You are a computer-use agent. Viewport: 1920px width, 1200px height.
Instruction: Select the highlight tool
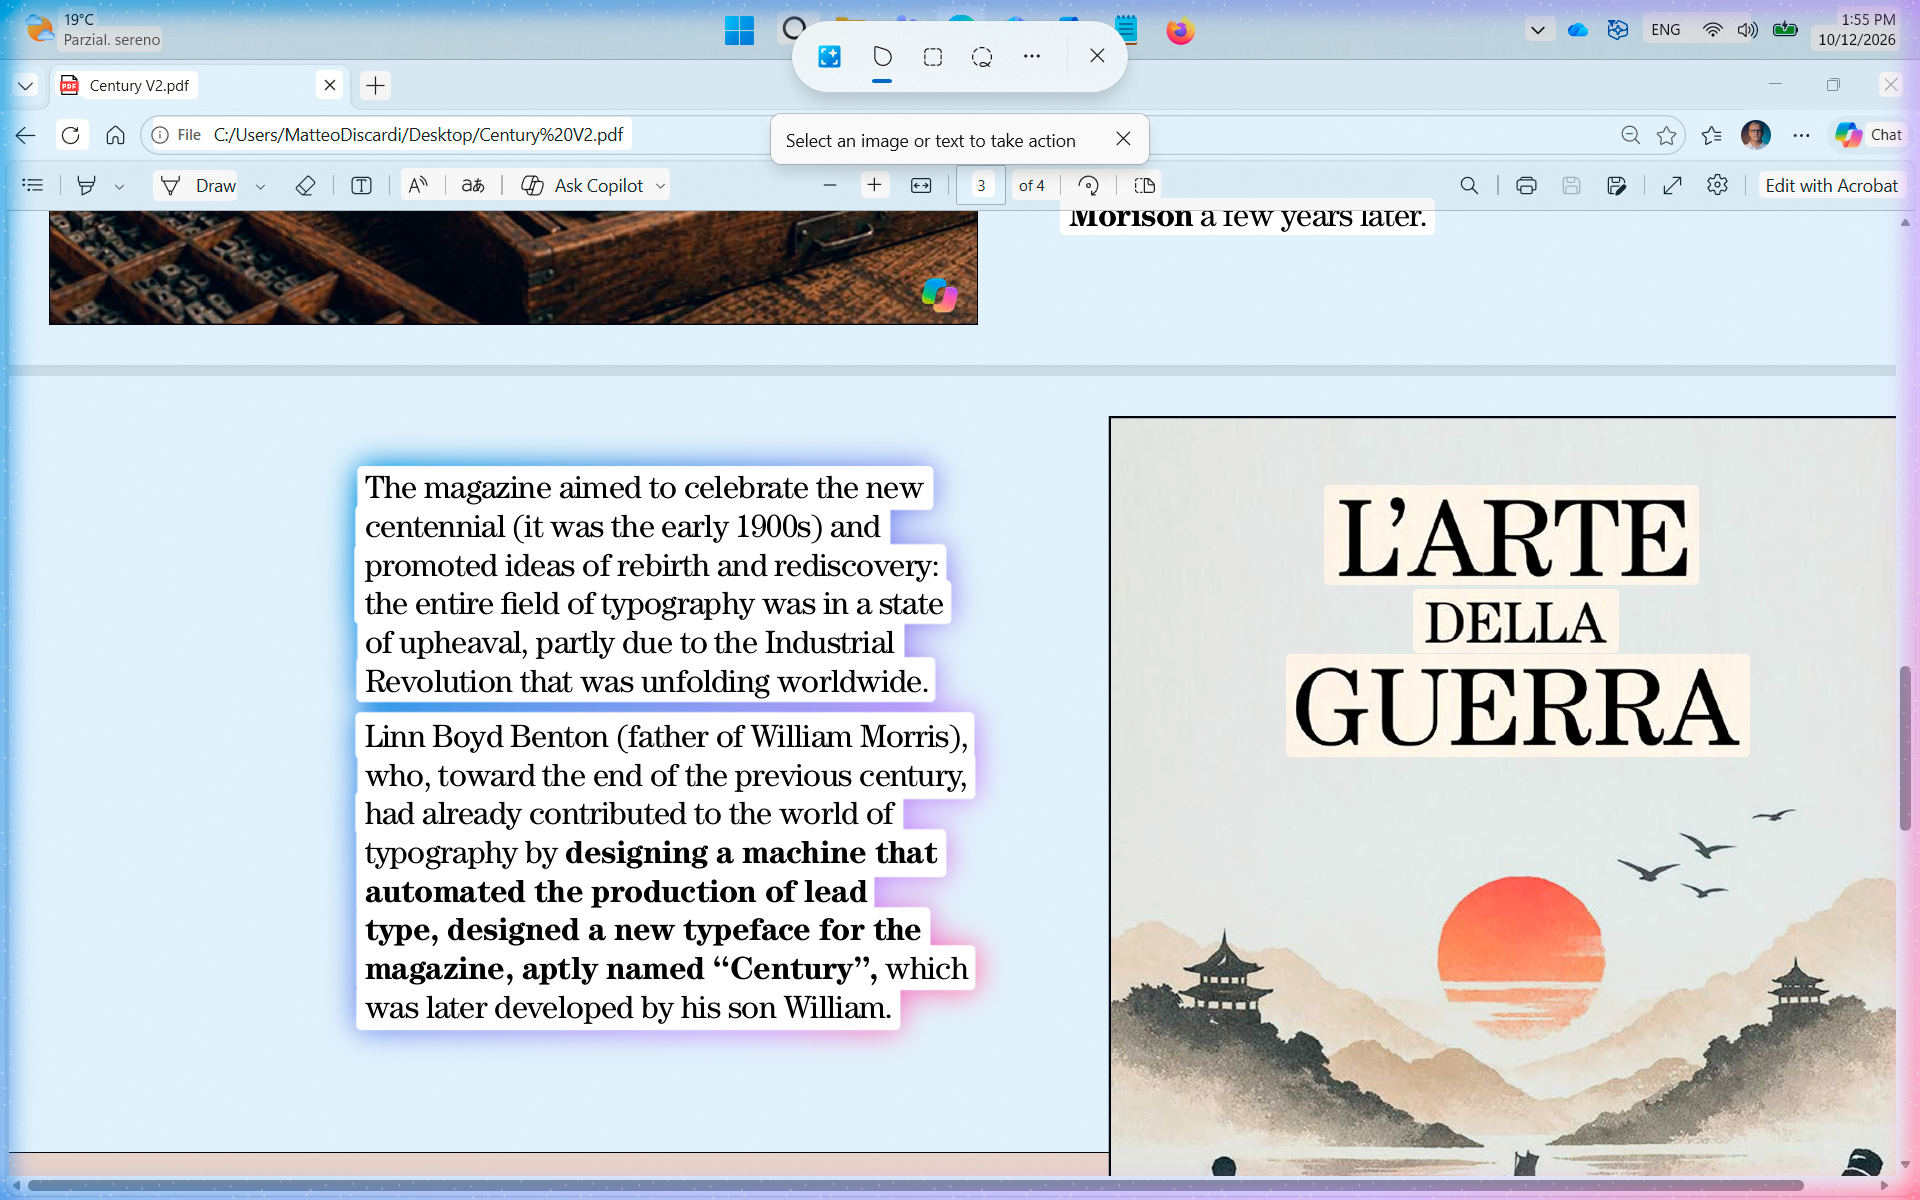pos(87,185)
